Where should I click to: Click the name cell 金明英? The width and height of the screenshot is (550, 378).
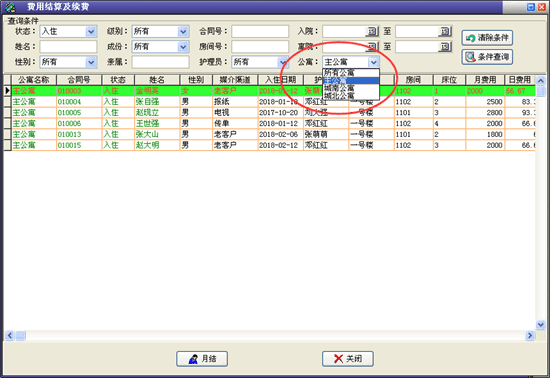click(x=157, y=91)
